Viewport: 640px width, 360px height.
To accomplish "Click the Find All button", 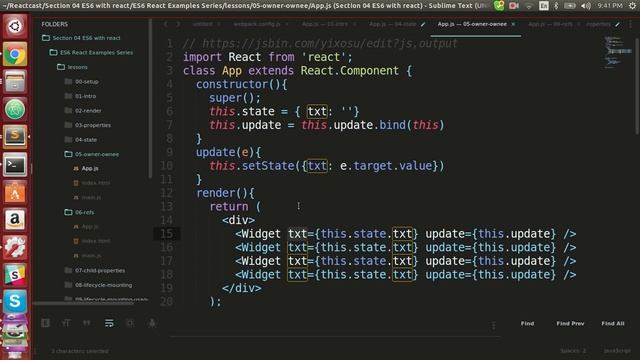I will point(613,323).
